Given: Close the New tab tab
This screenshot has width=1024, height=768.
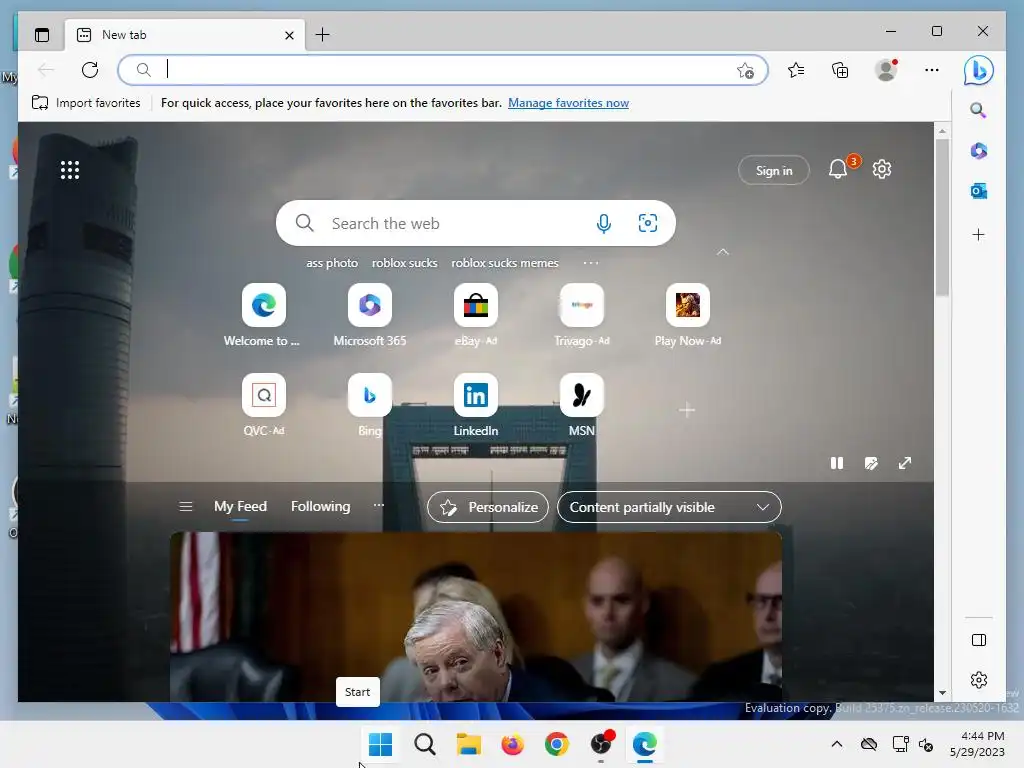Looking at the screenshot, I should tap(289, 35).
